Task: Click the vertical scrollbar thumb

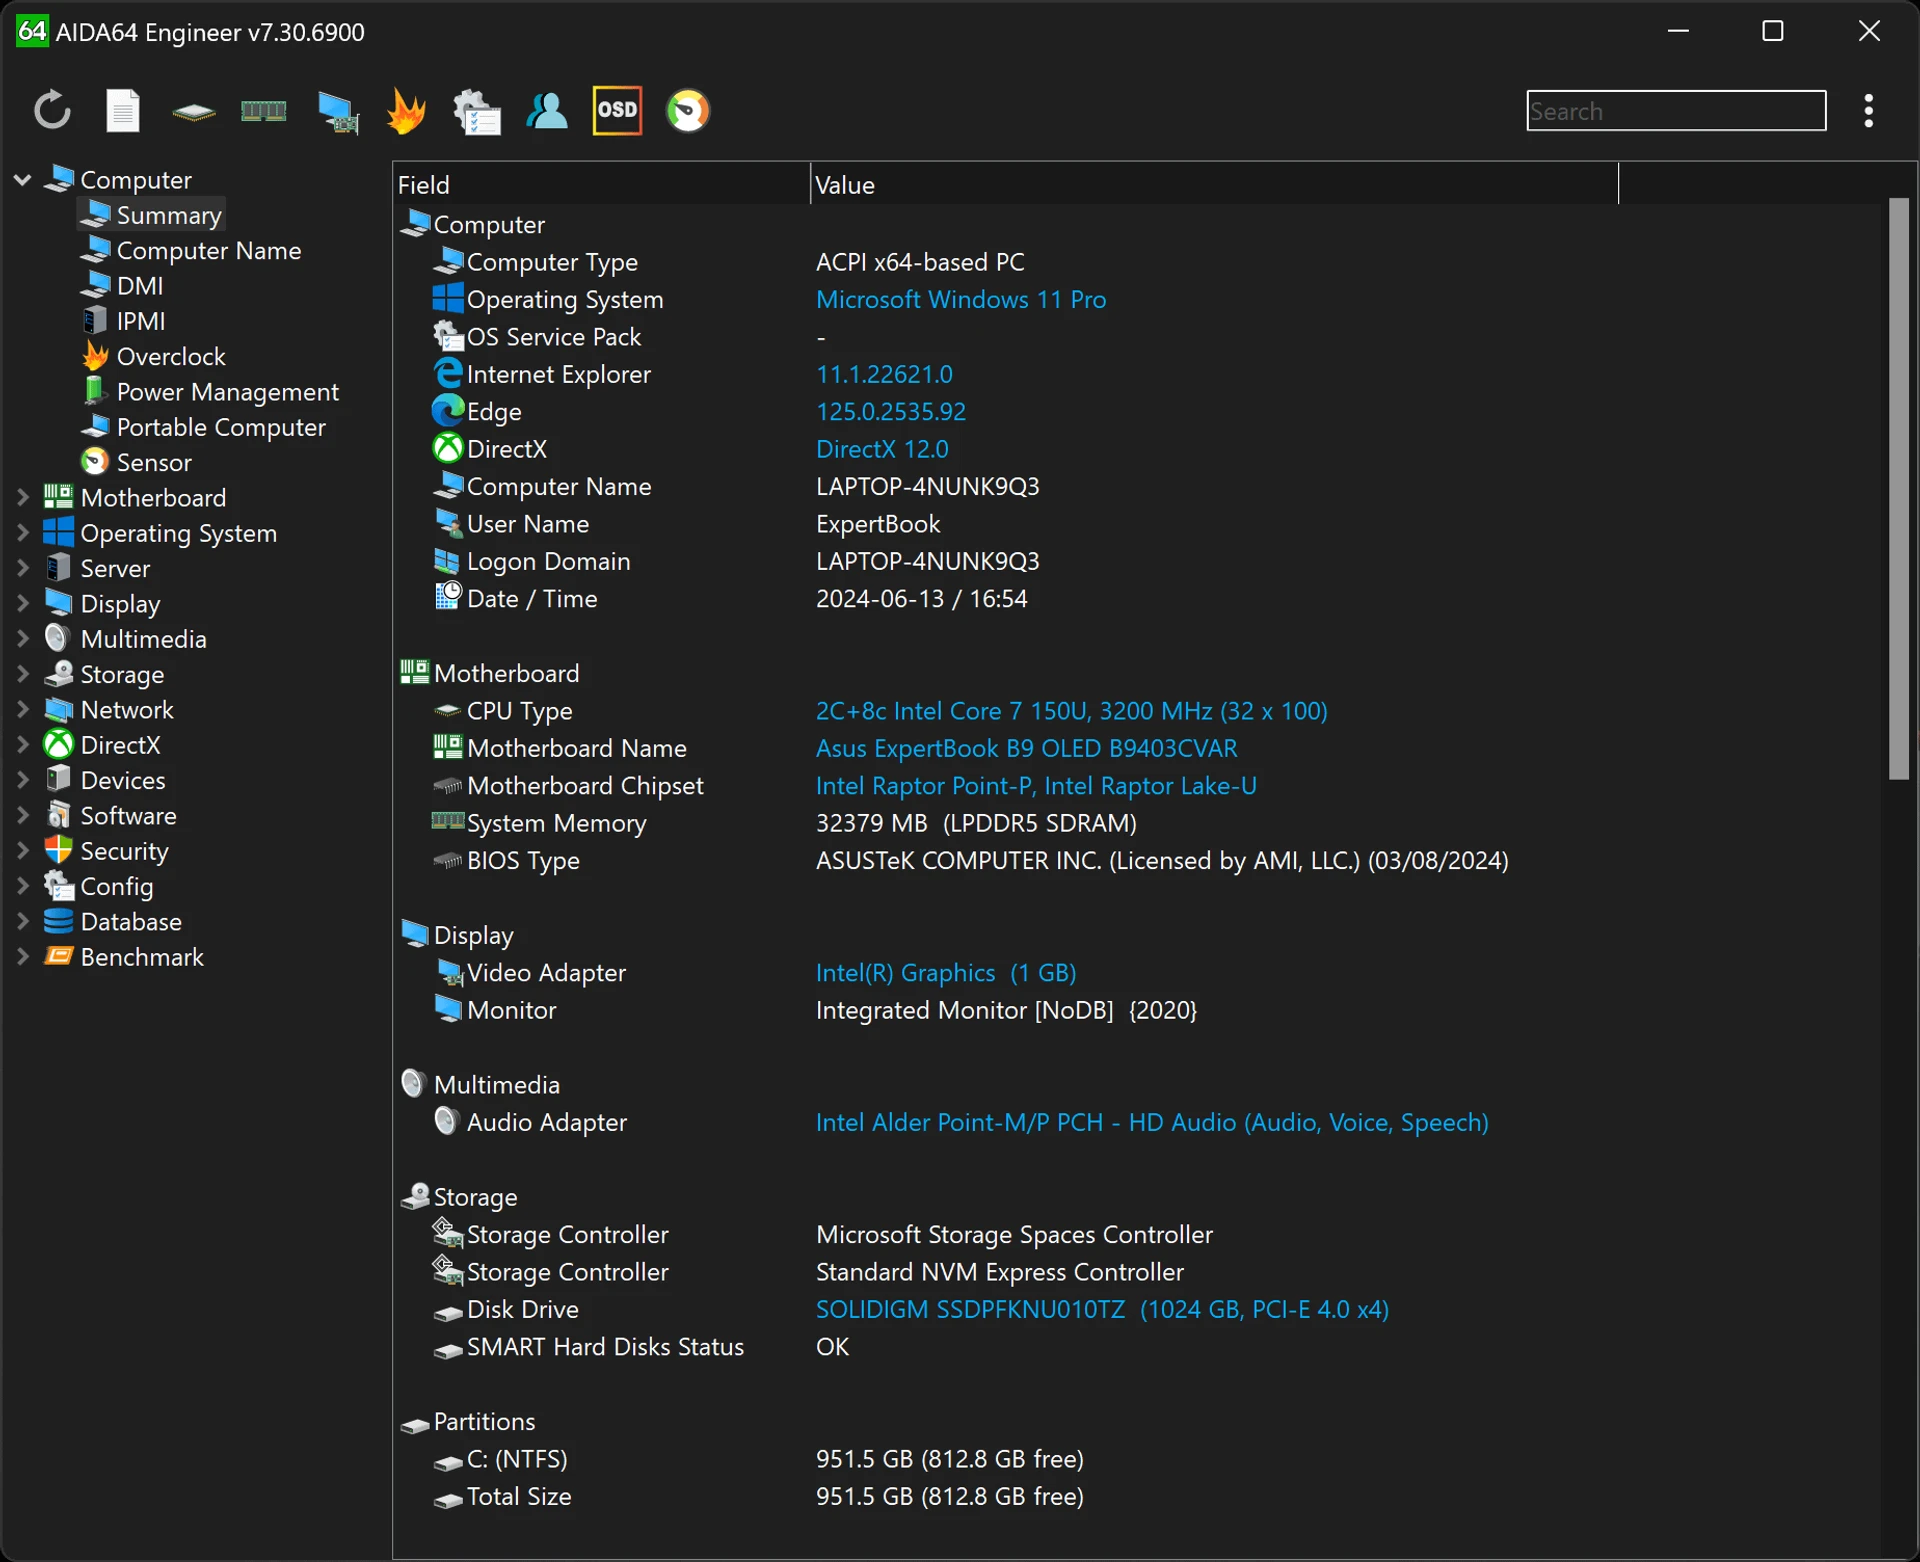Action: click(1898, 488)
